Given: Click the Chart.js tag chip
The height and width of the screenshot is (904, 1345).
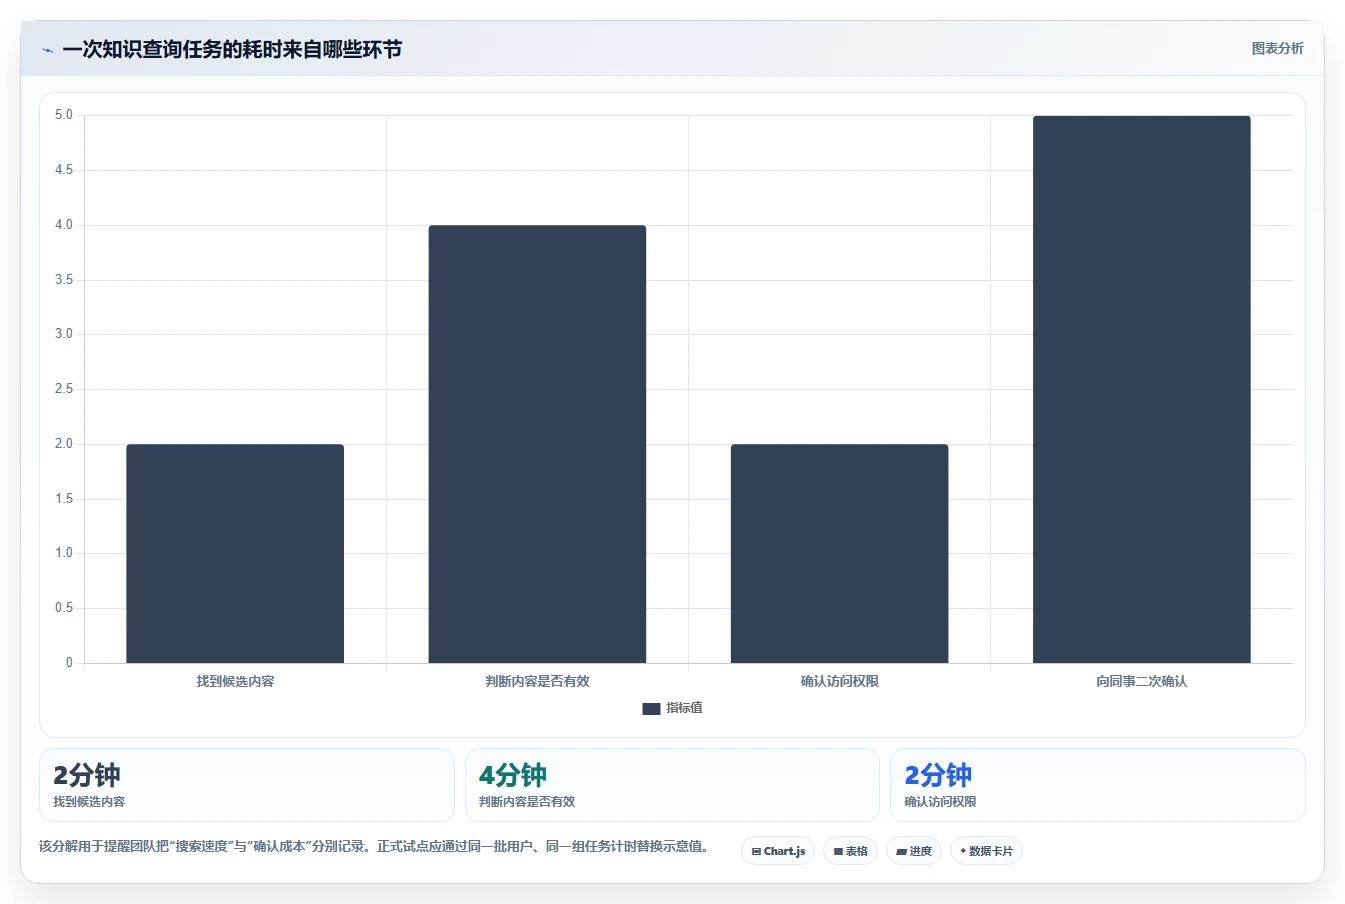Looking at the screenshot, I should point(778,851).
